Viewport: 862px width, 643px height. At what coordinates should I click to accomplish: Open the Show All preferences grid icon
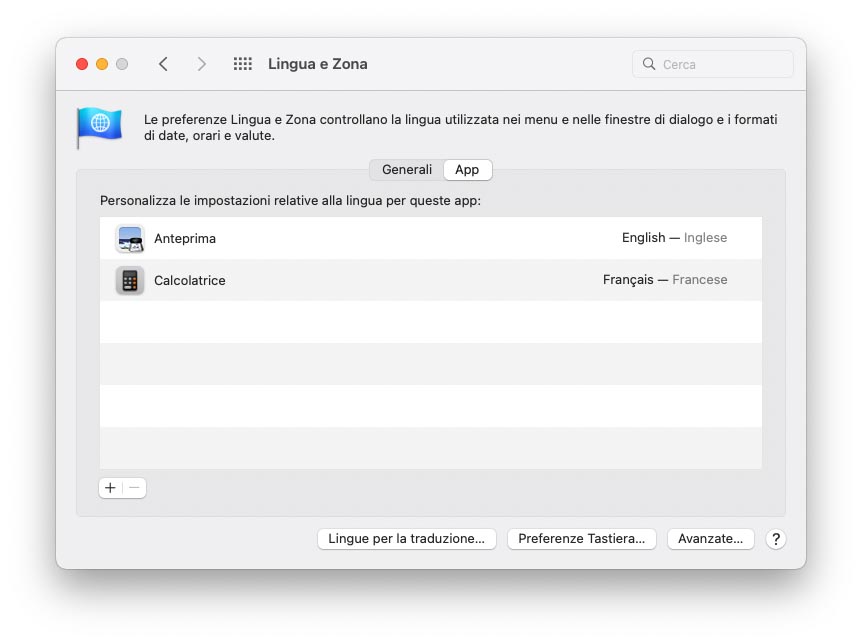(242, 63)
